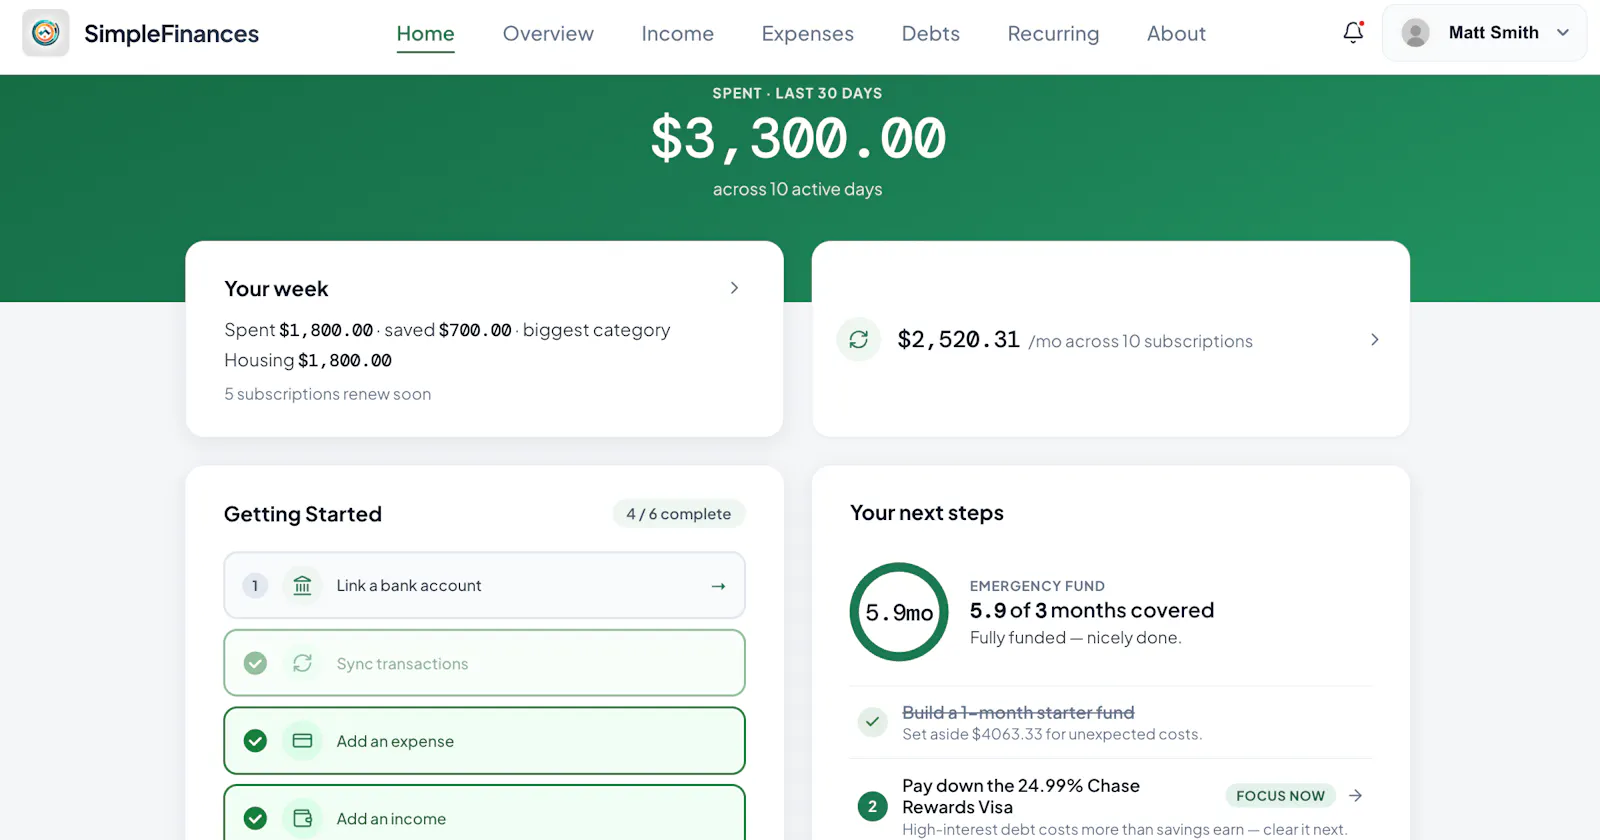Click the Your week heading
The image size is (1600, 840).
(276, 289)
